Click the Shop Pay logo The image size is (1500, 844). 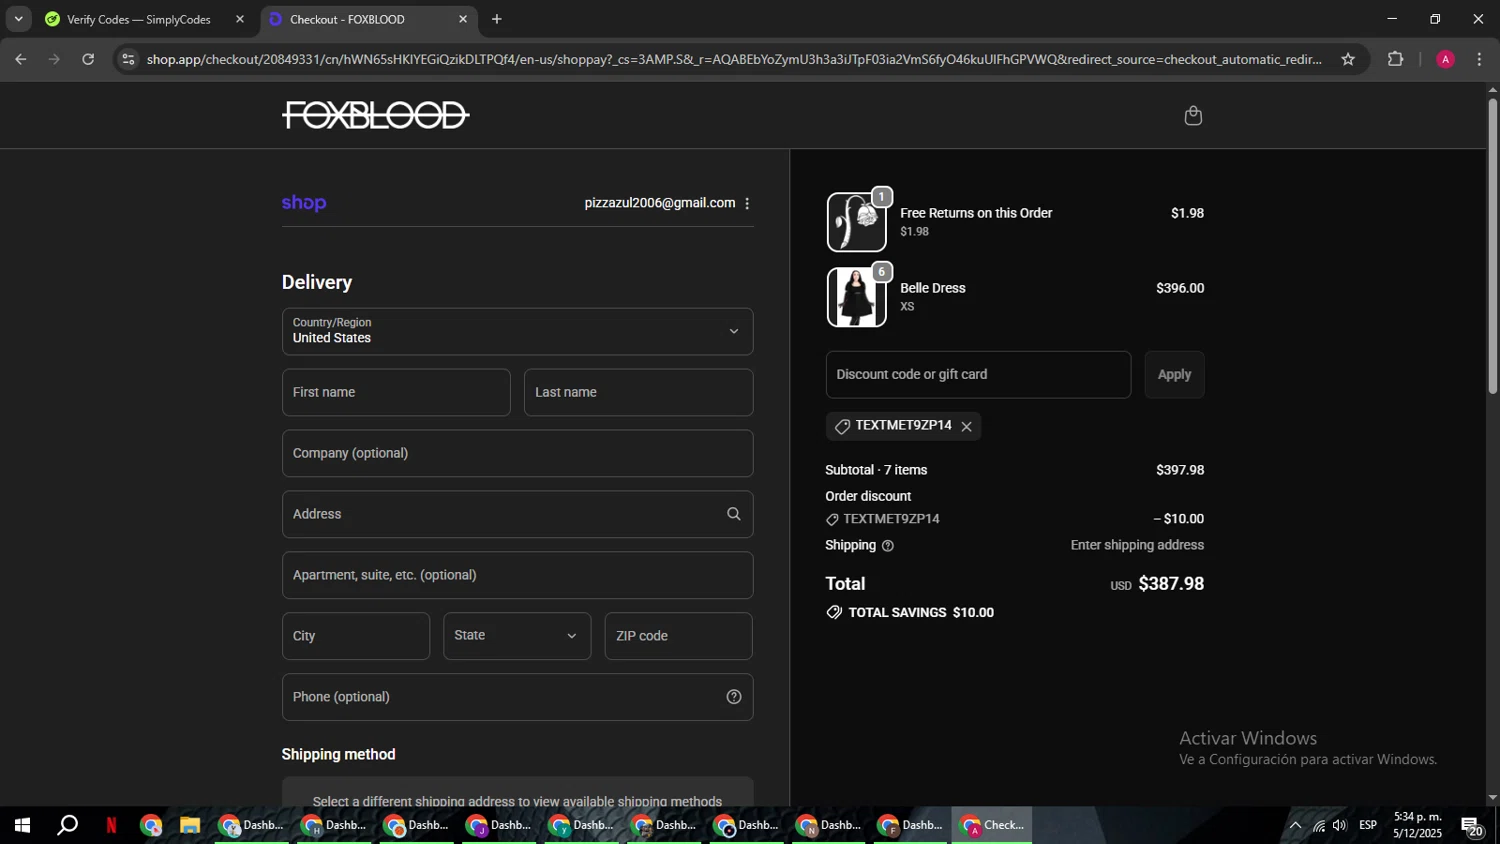[x=304, y=203]
